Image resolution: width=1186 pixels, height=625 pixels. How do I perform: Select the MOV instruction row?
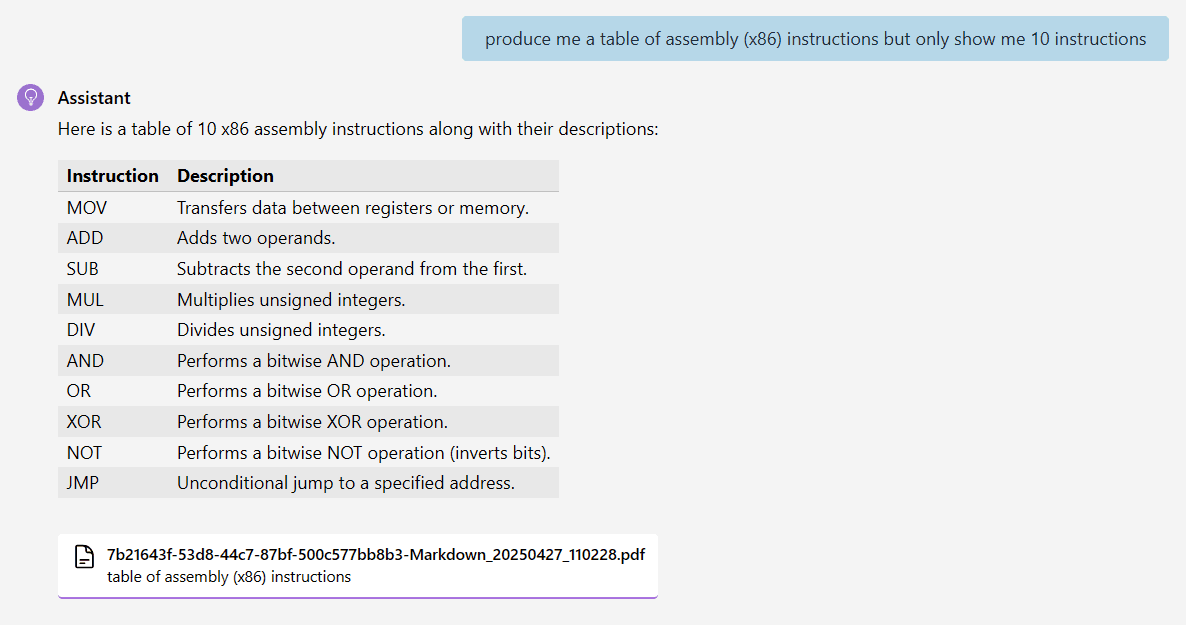coord(309,207)
